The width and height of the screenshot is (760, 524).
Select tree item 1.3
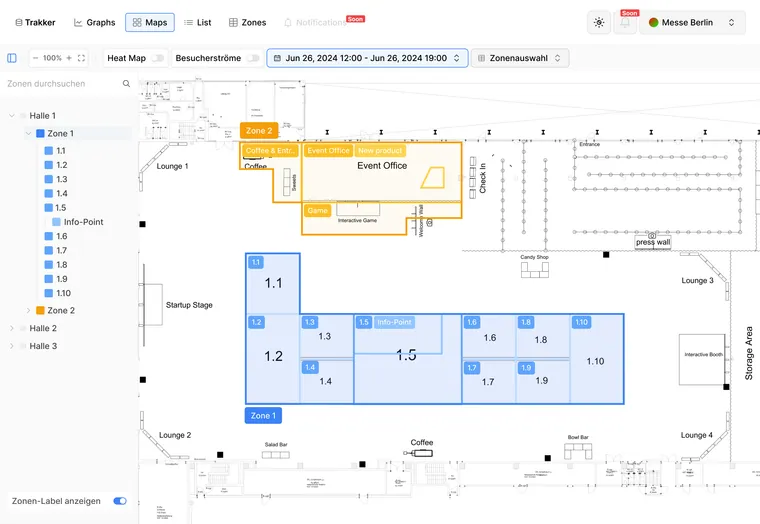[x=62, y=179]
